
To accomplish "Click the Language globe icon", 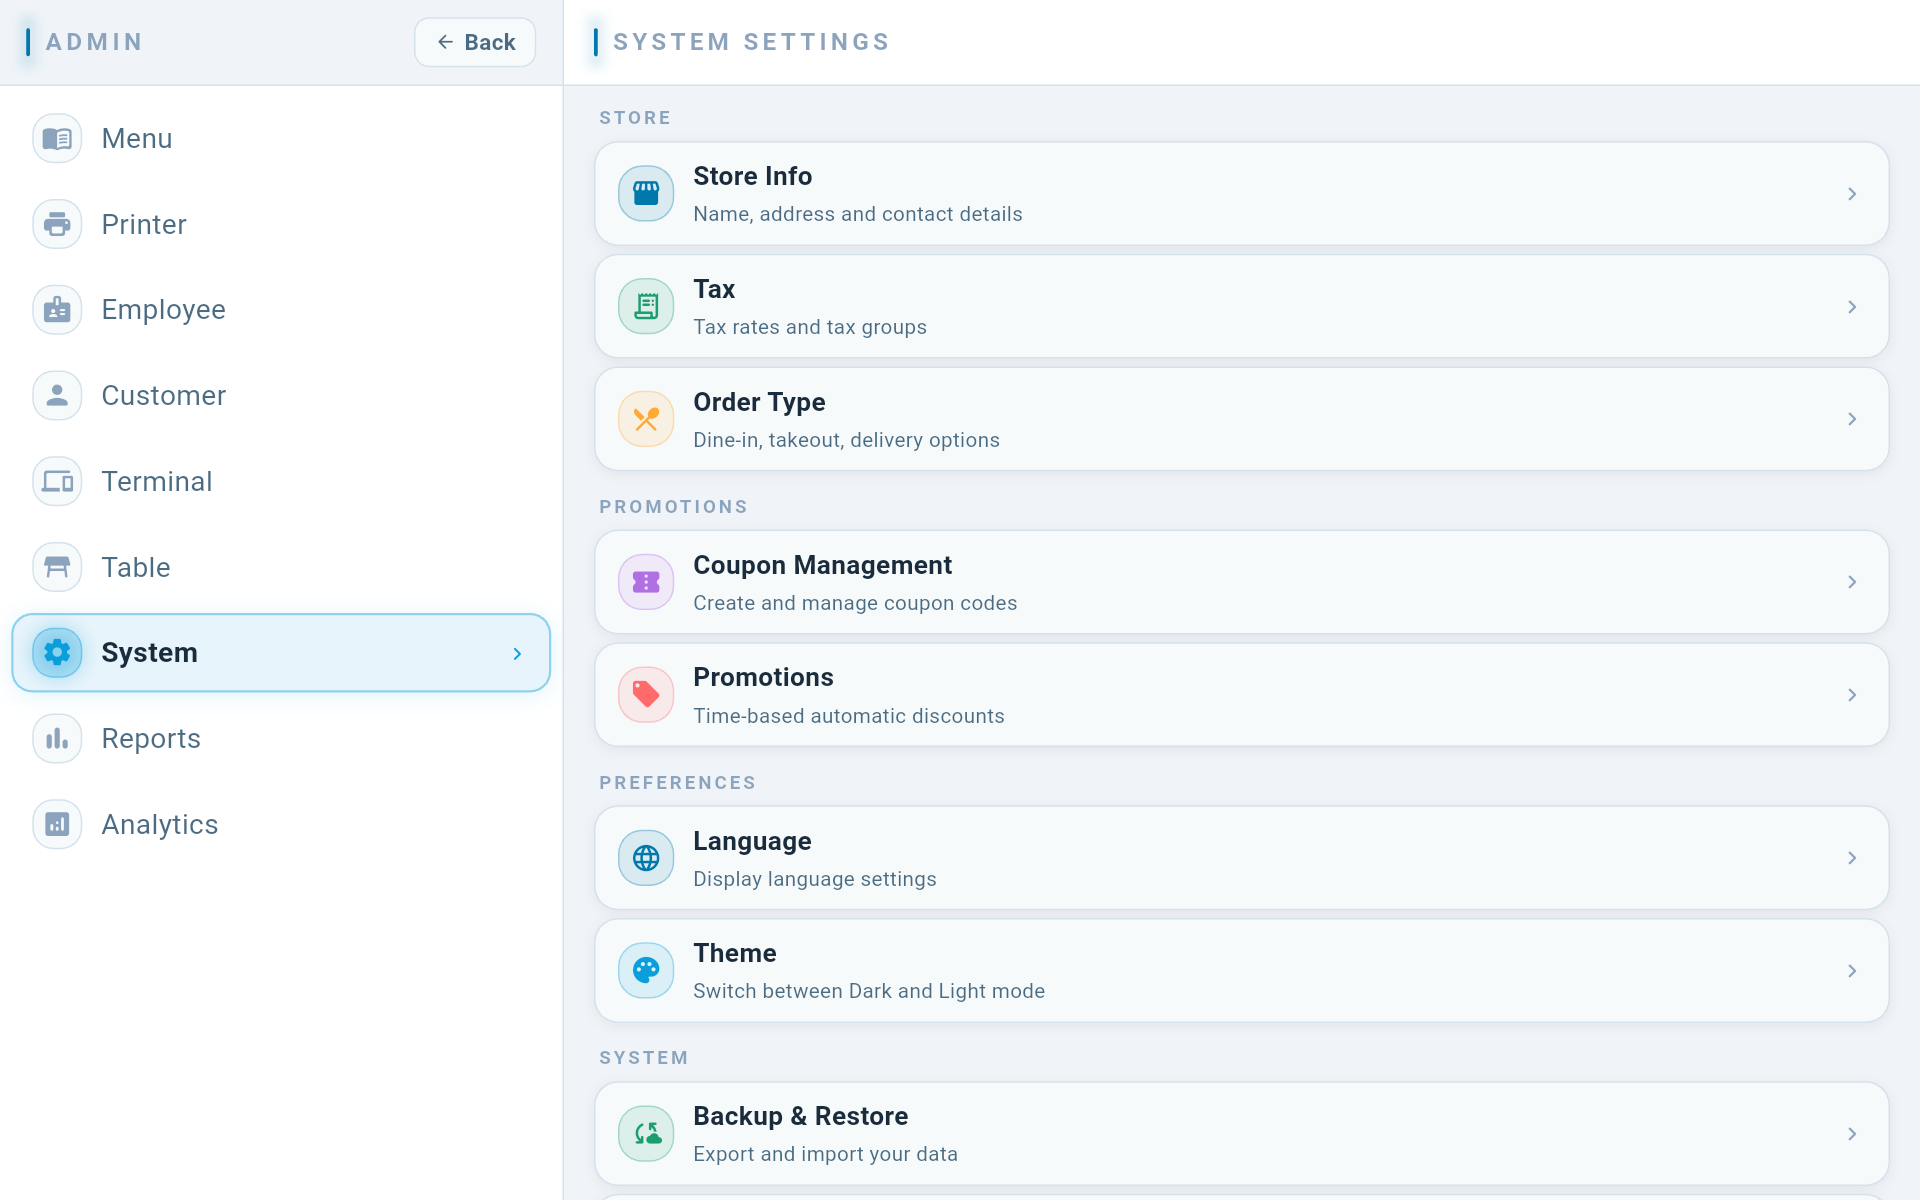I will point(646,858).
